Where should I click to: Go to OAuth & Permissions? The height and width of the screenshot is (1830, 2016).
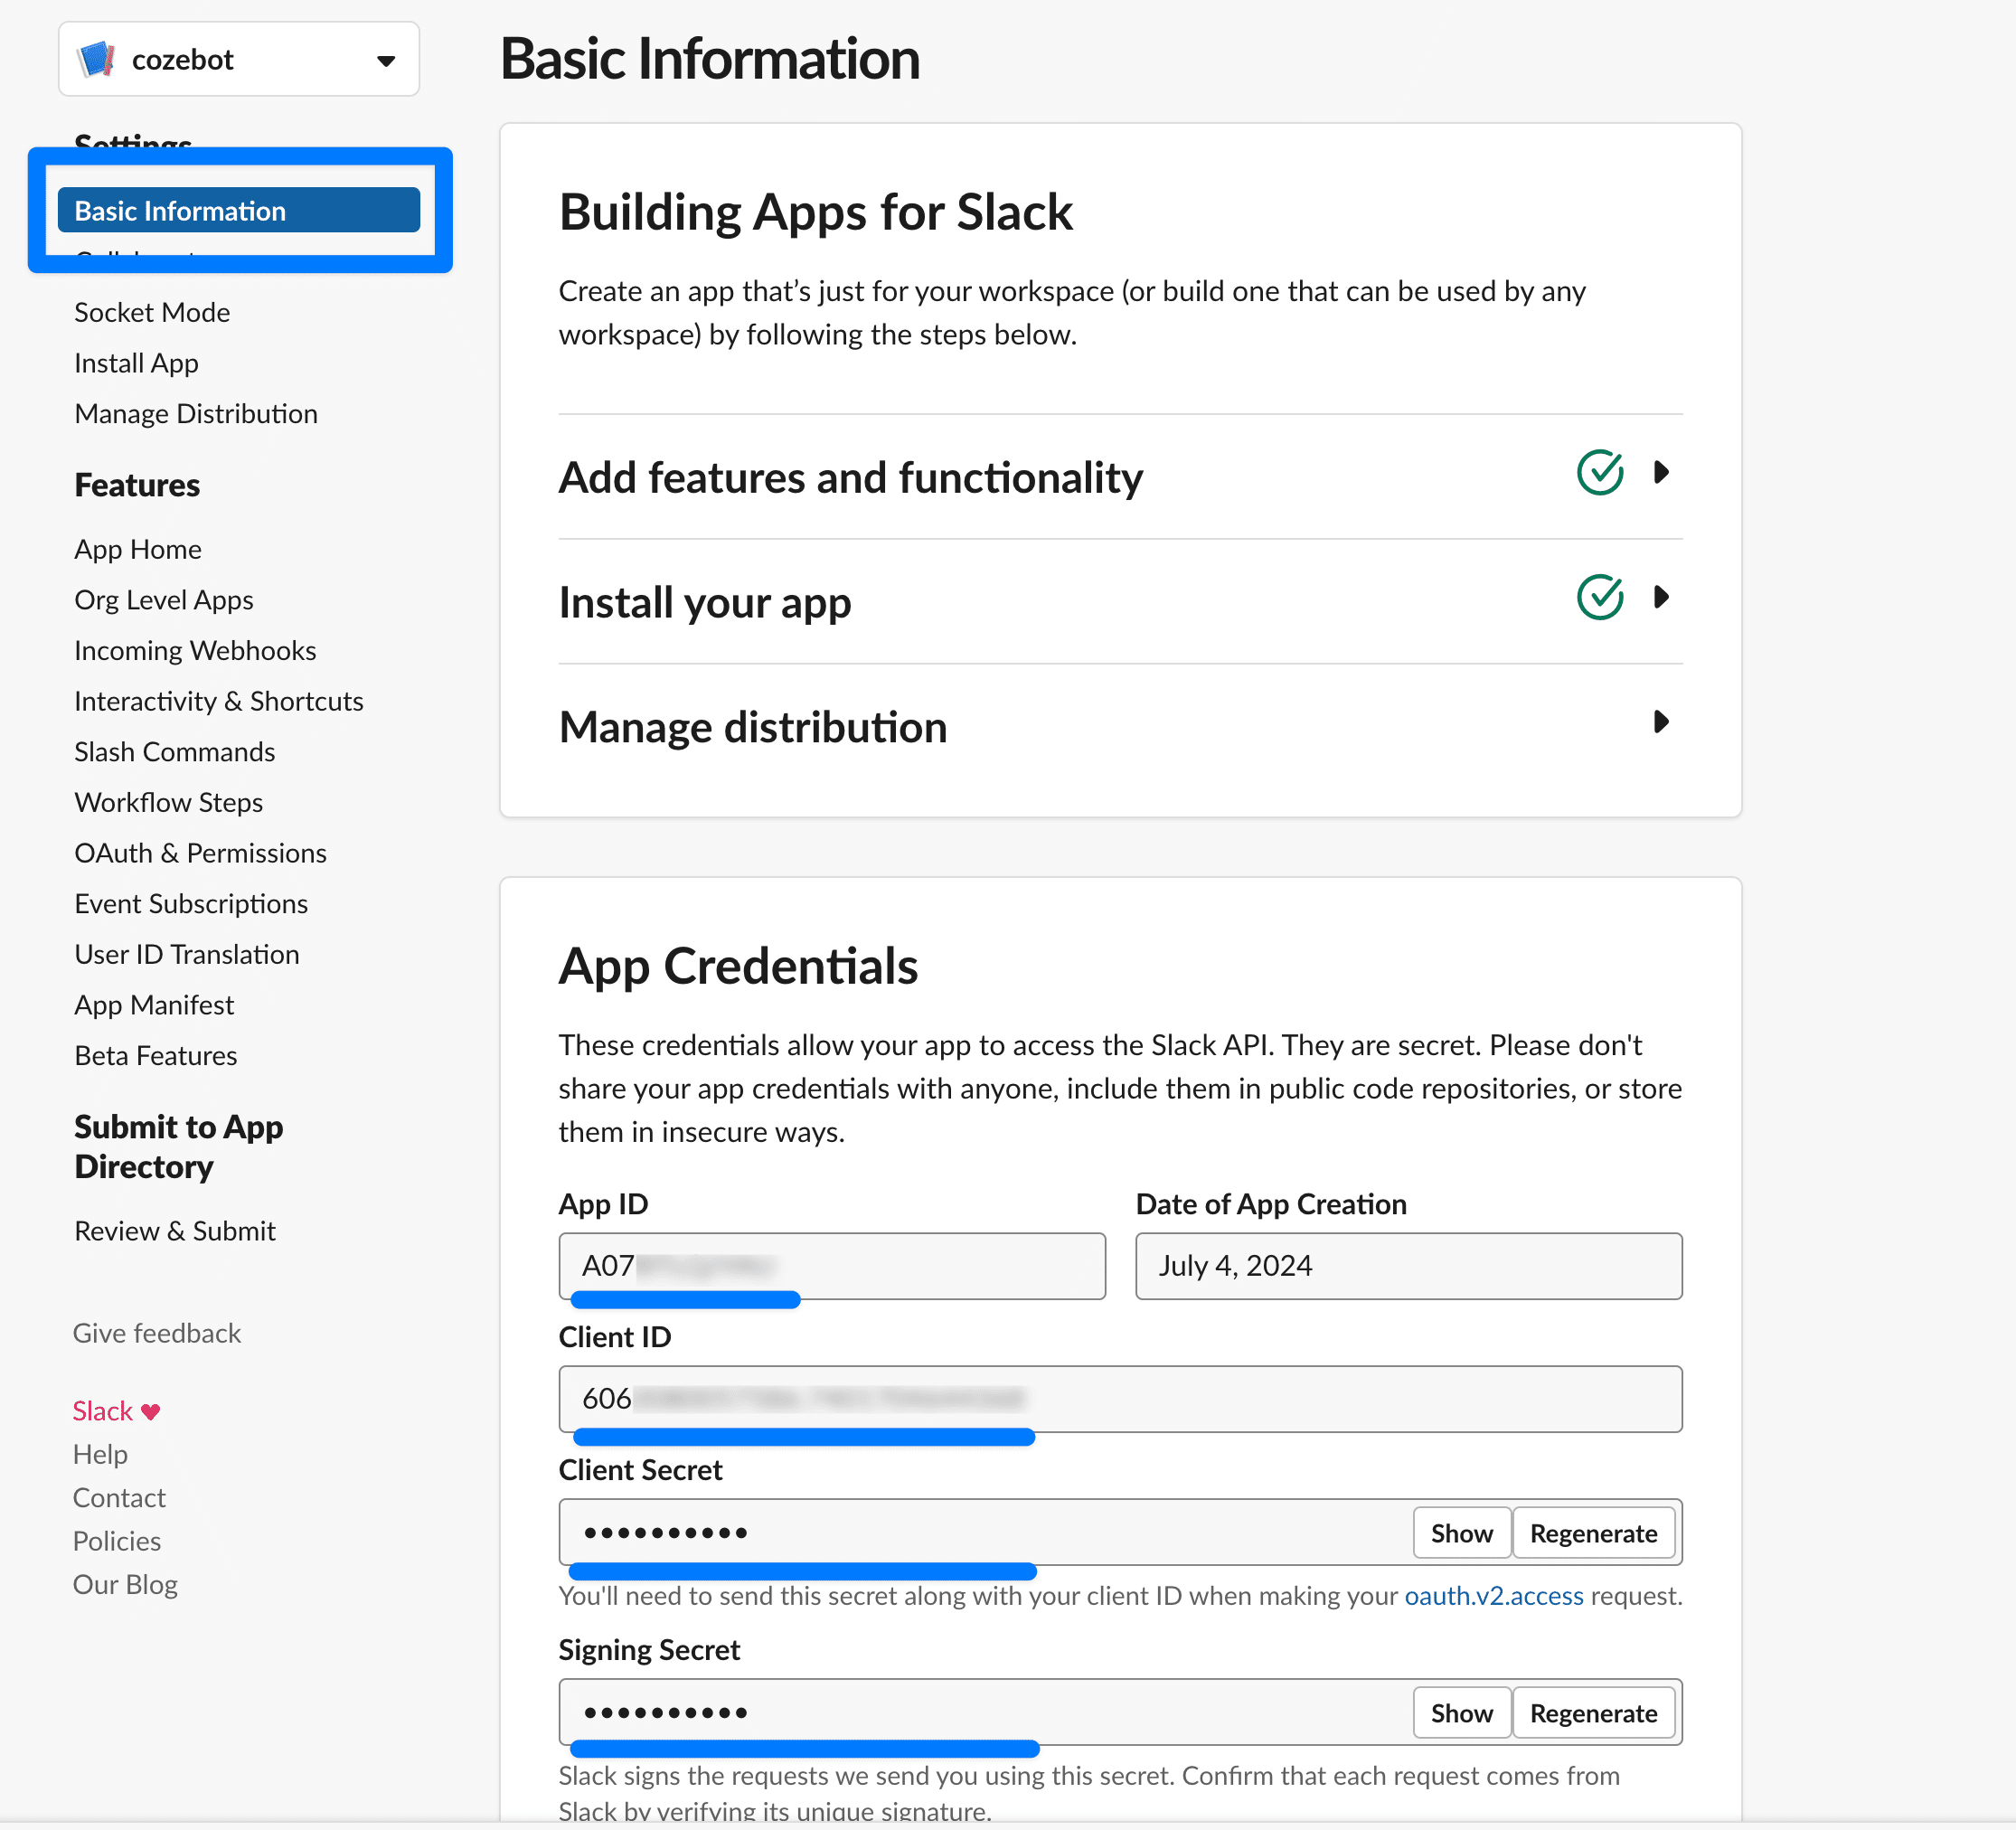200,853
